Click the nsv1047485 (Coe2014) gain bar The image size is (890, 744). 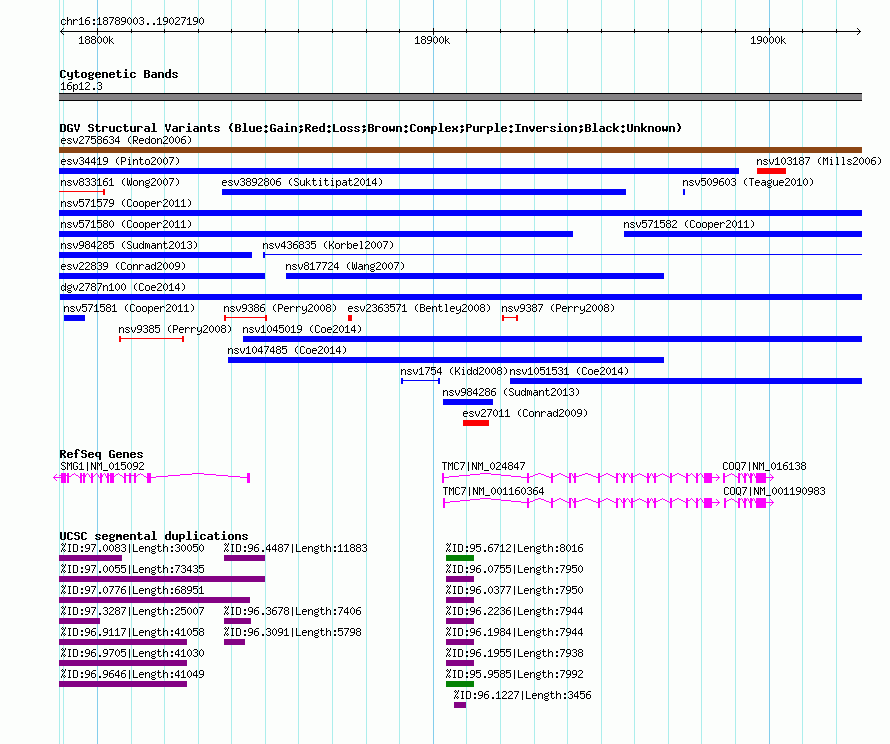(446, 360)
